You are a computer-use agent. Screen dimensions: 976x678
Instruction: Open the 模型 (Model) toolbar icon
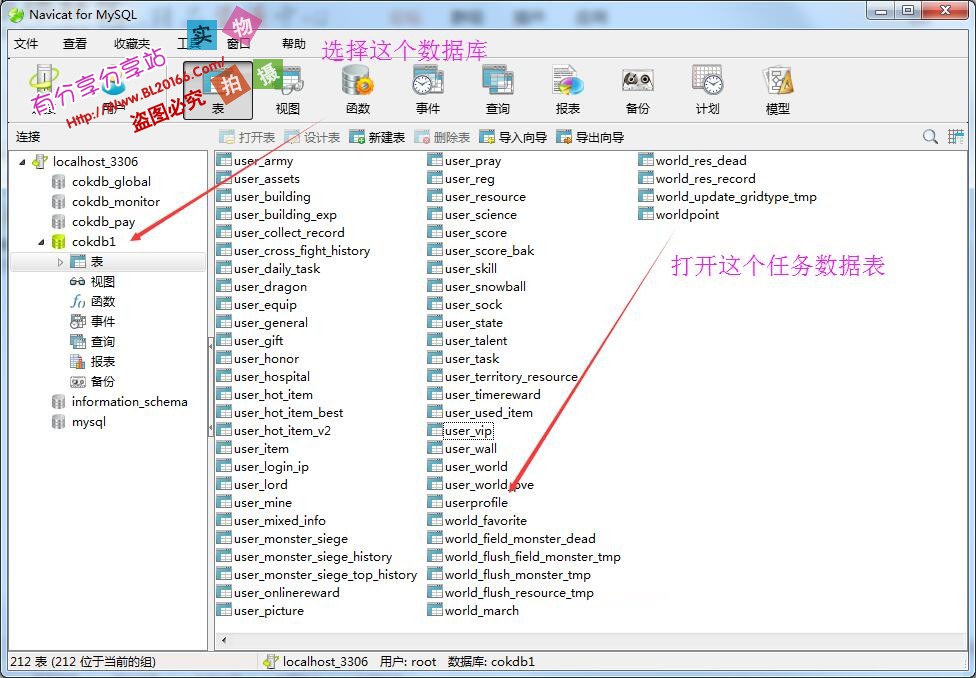pos(777,90)
